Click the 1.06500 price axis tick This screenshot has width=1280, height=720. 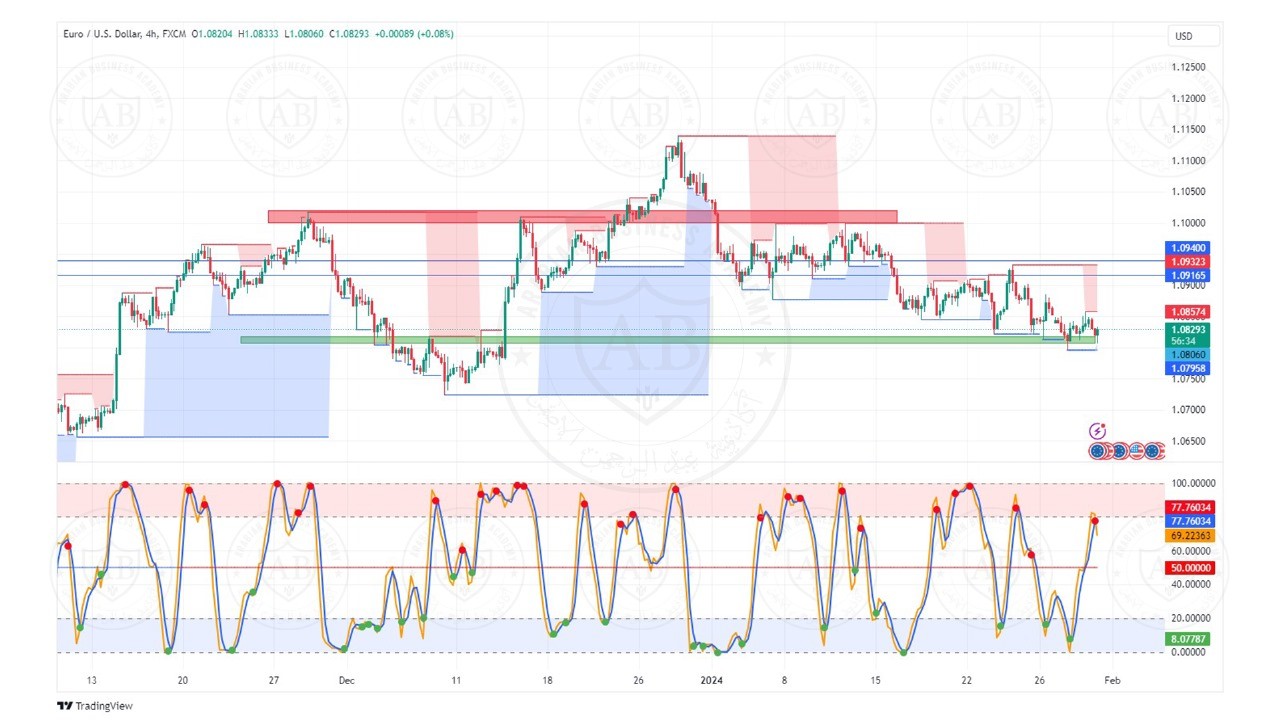click(1188, 441)
